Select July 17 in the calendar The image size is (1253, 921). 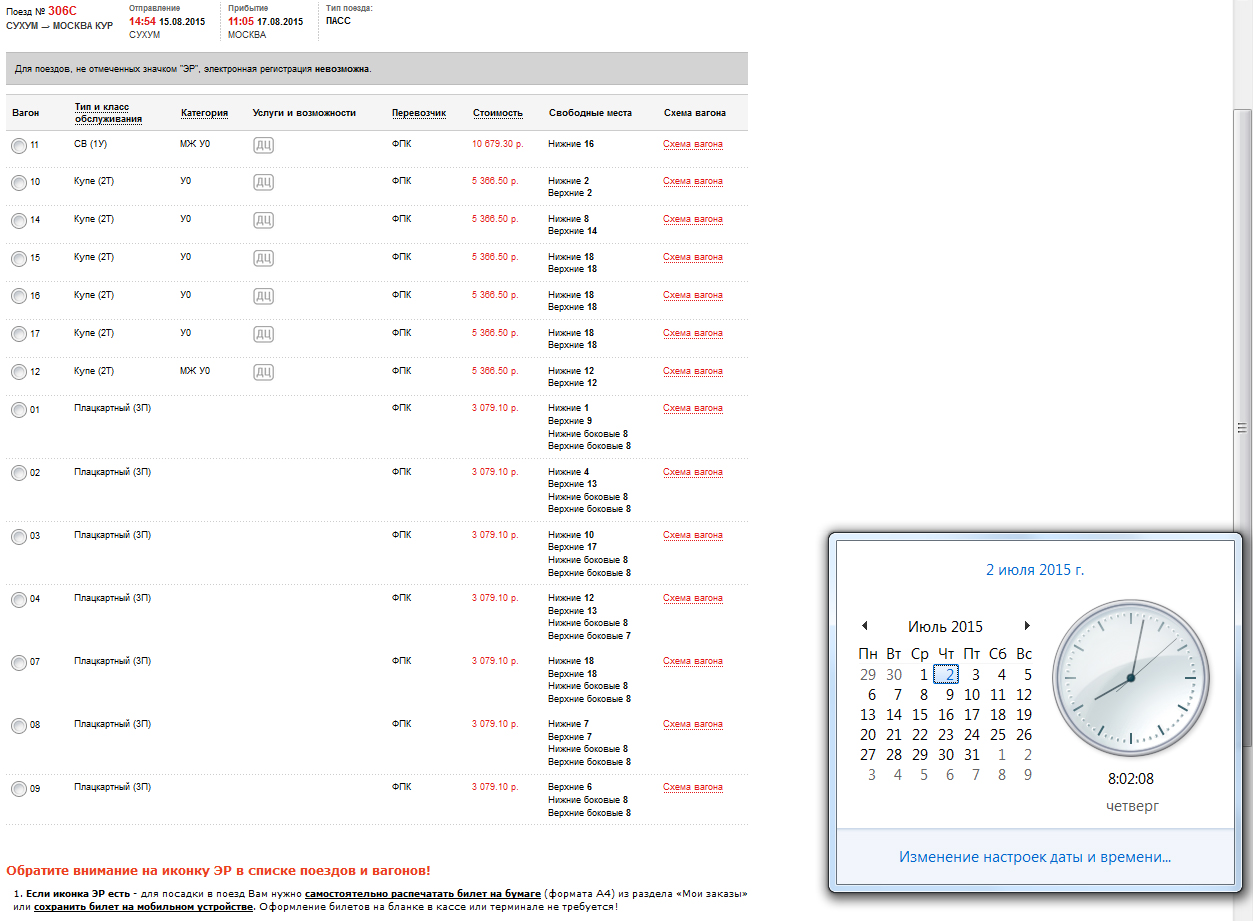[971, 715]
